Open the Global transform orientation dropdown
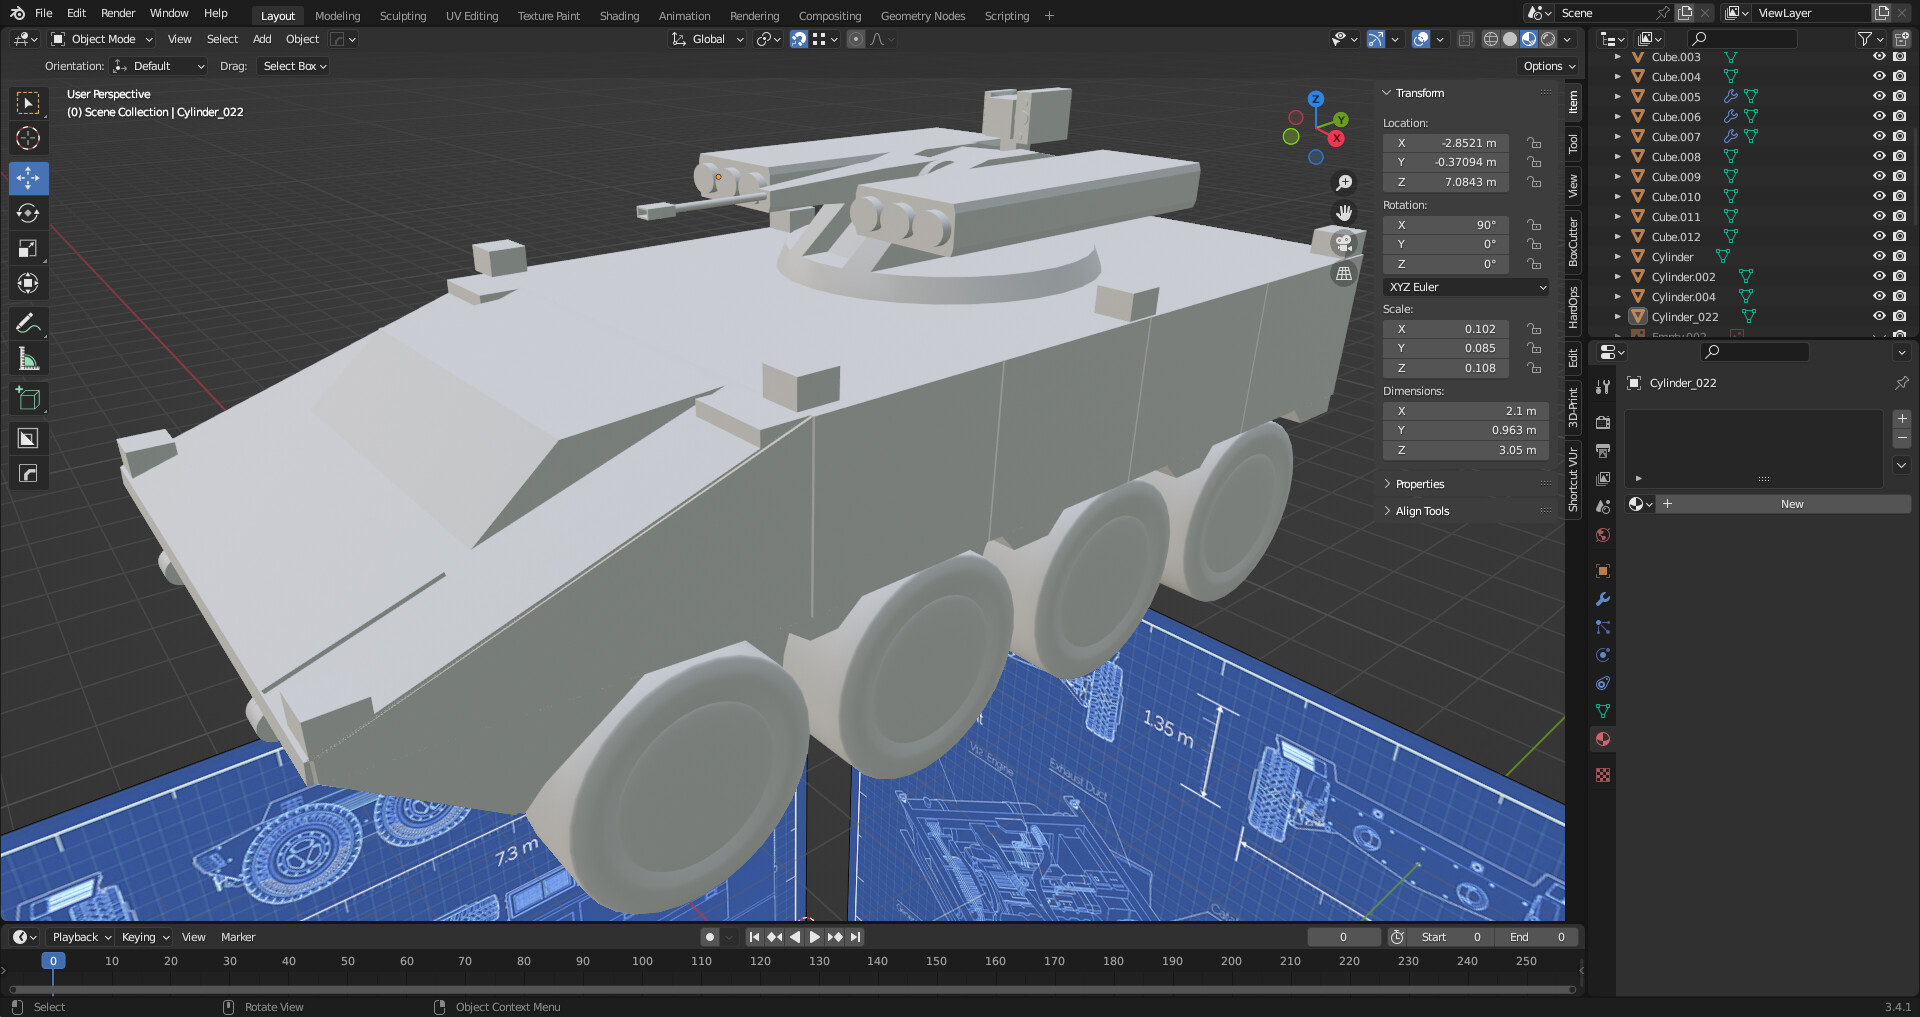1920x1017 pixels. pos(707,39)
